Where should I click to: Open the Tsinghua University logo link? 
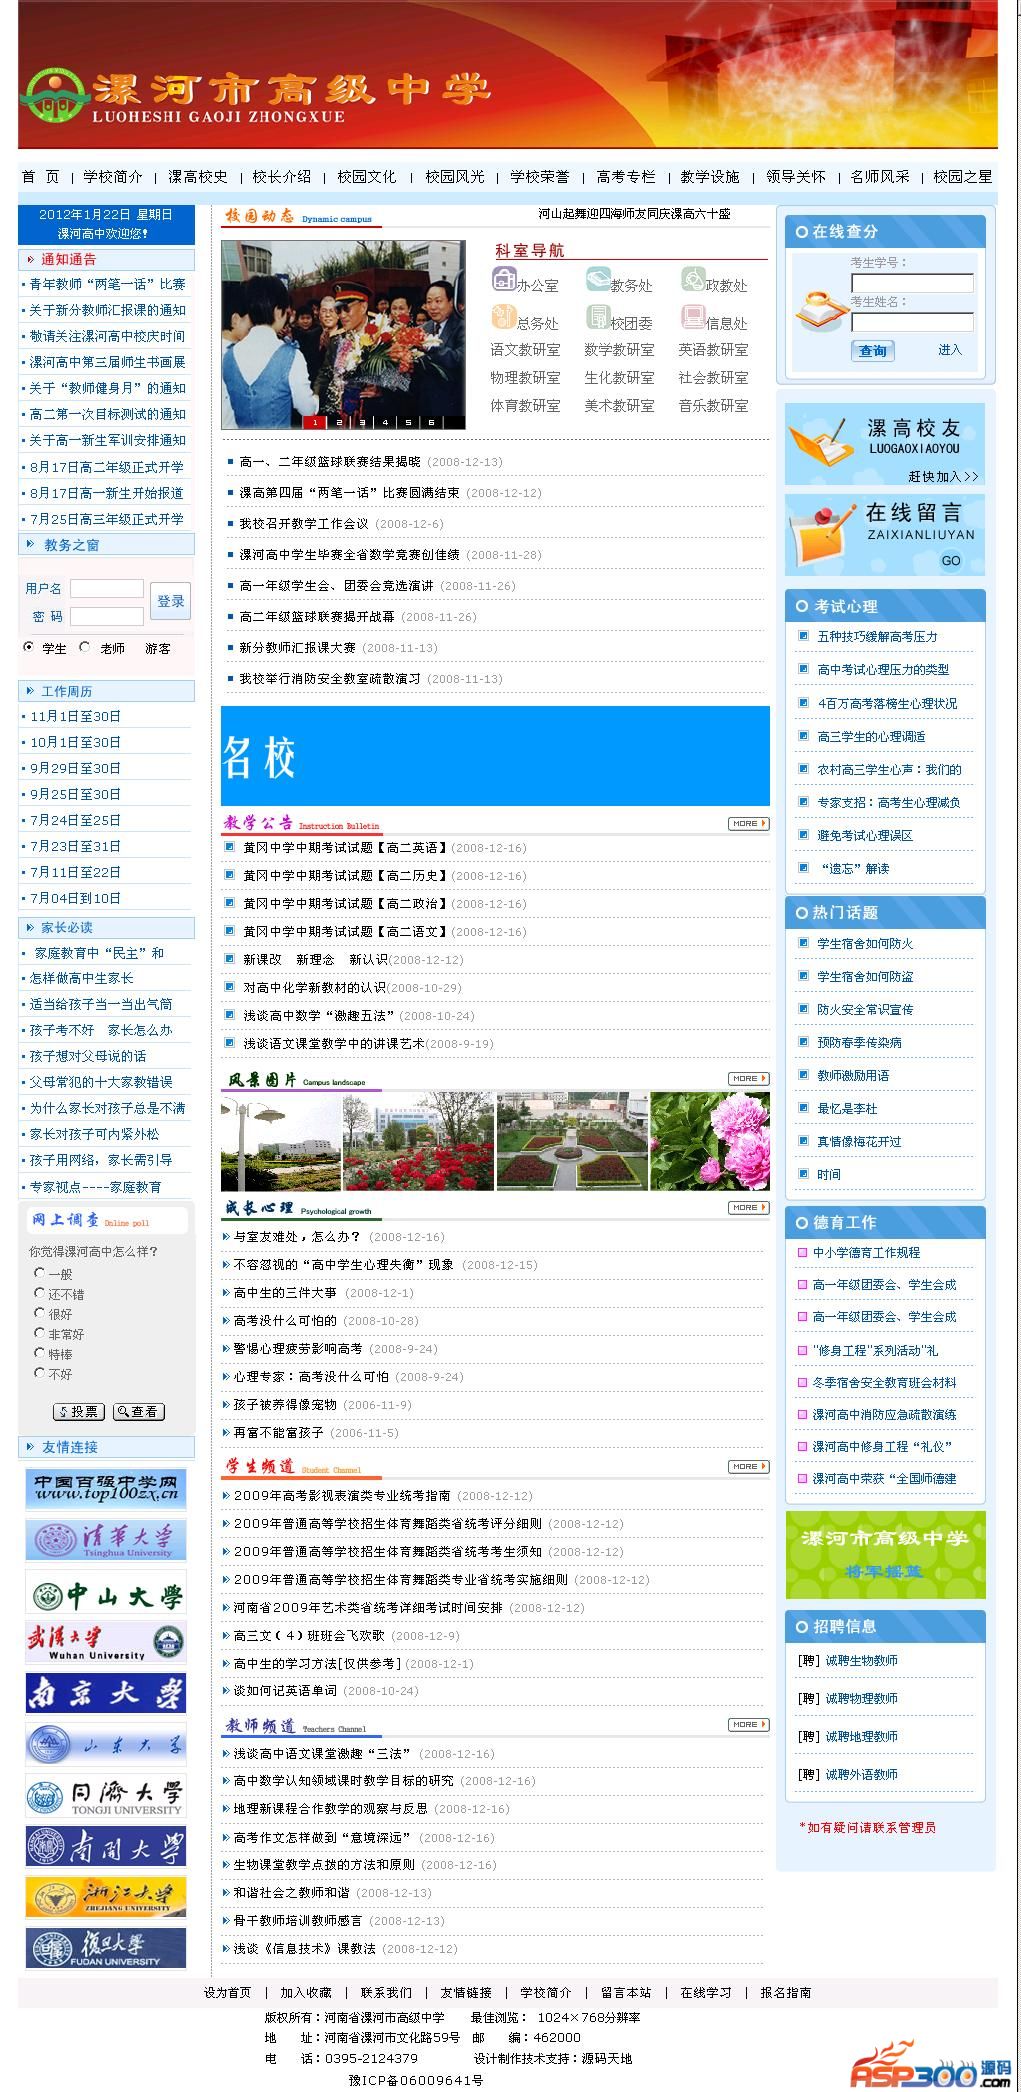coord(105,1540)
